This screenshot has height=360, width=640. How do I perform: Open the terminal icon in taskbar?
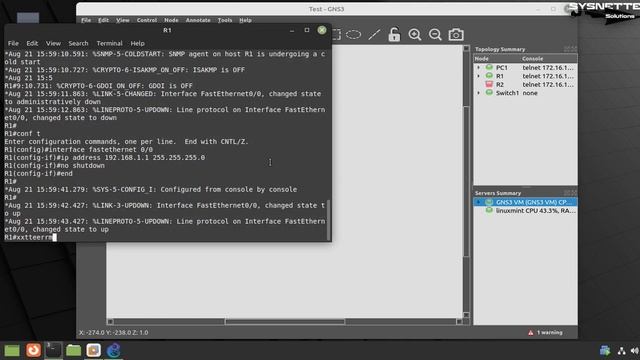click(53, 350)
